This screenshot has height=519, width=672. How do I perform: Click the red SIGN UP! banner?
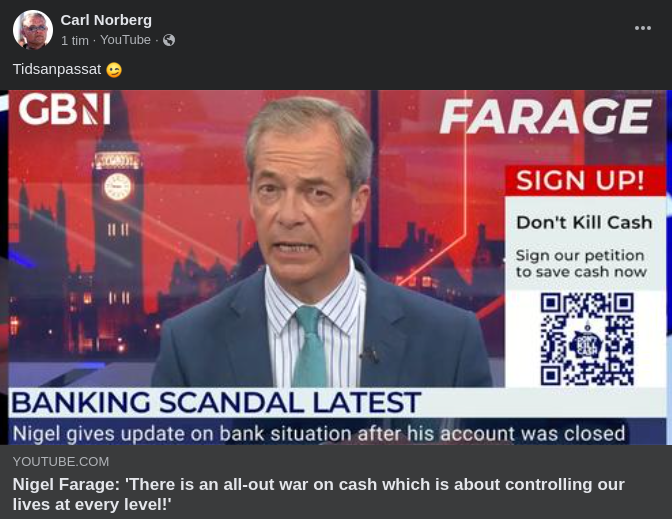586,181
